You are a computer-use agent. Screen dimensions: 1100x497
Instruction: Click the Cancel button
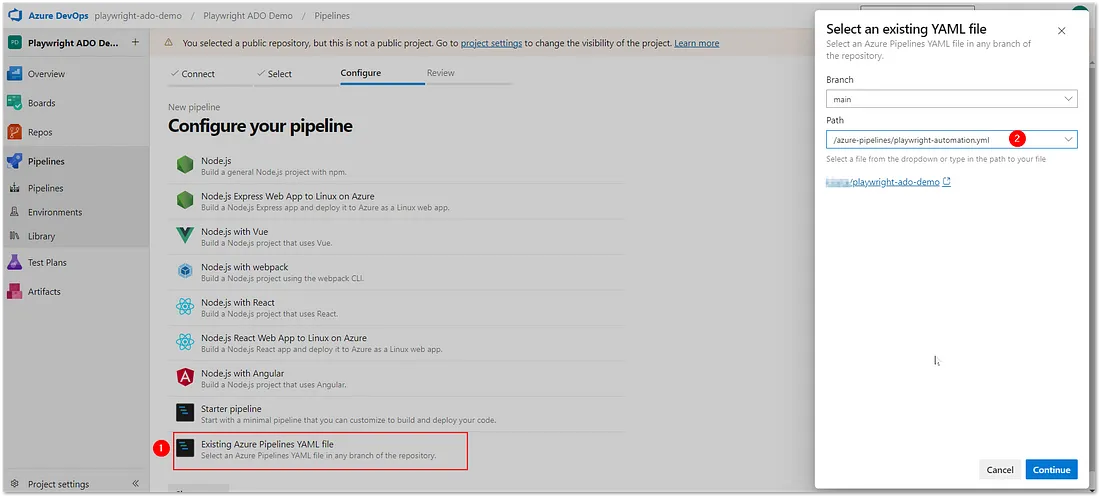tap(1000, 470)
